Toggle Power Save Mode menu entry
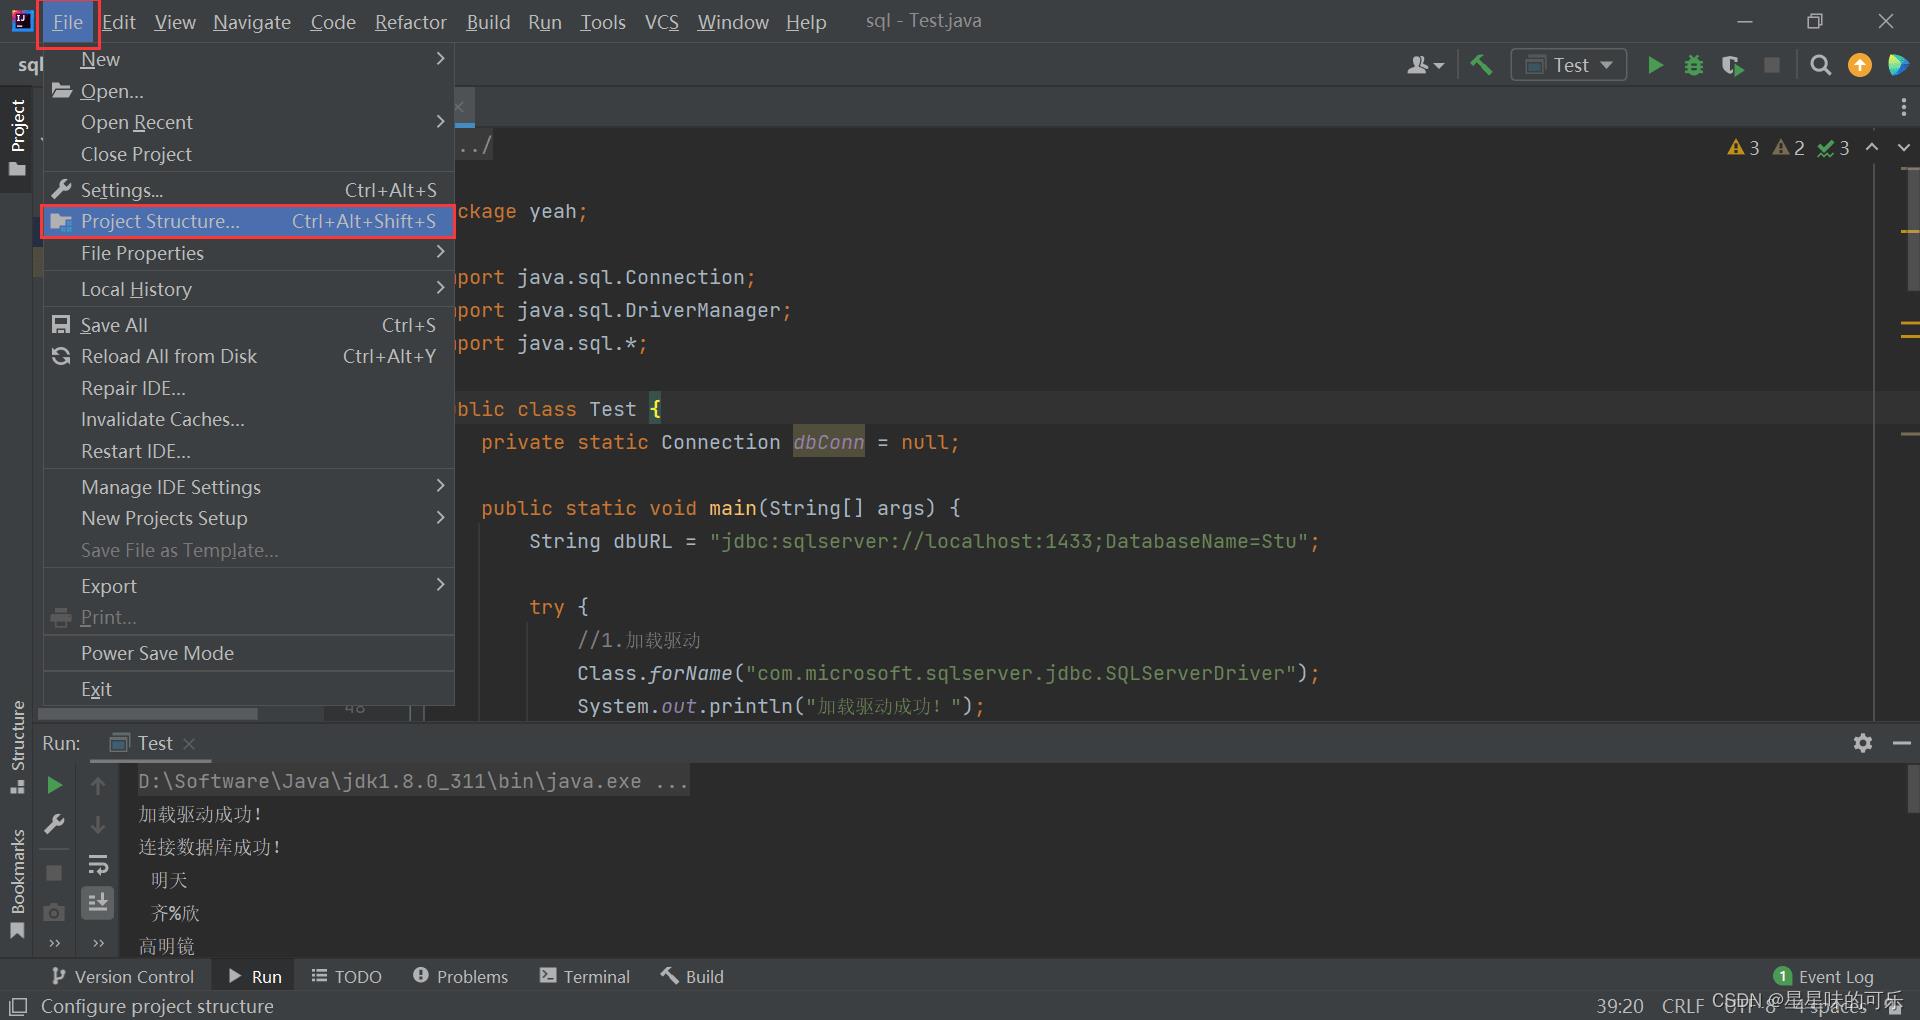Screen dimensions: 1920x1020 (x=157, y=653)
